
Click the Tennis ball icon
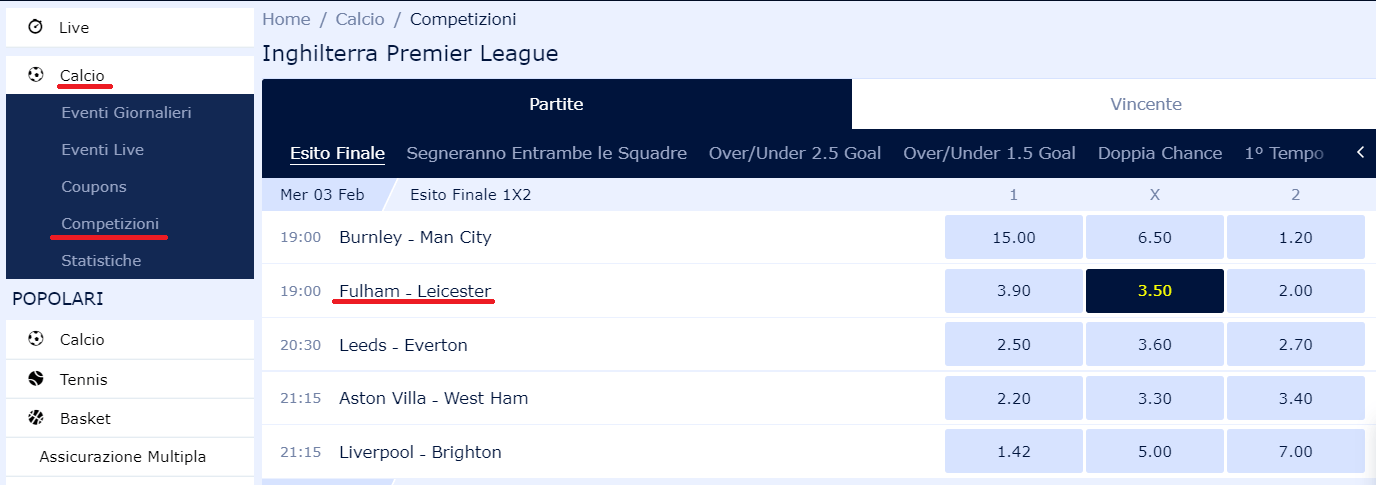36,380
